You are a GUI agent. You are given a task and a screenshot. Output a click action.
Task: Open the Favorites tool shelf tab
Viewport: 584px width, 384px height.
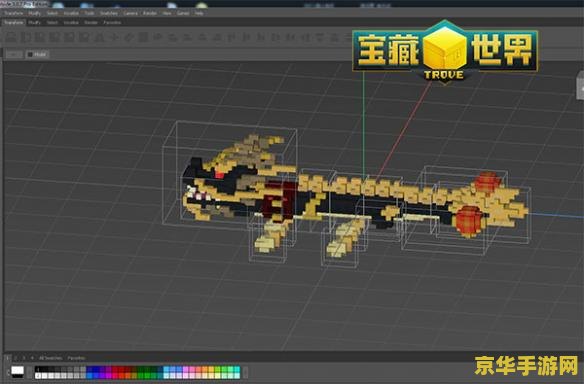112,22
